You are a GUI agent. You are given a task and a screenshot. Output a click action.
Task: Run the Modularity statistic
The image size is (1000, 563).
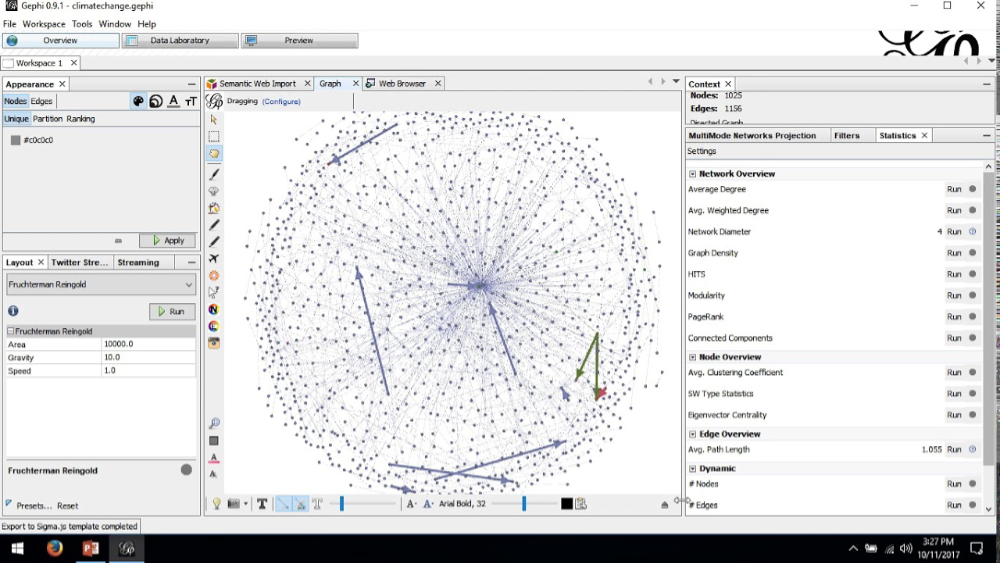pyautogui.click(x=953, y=295)
